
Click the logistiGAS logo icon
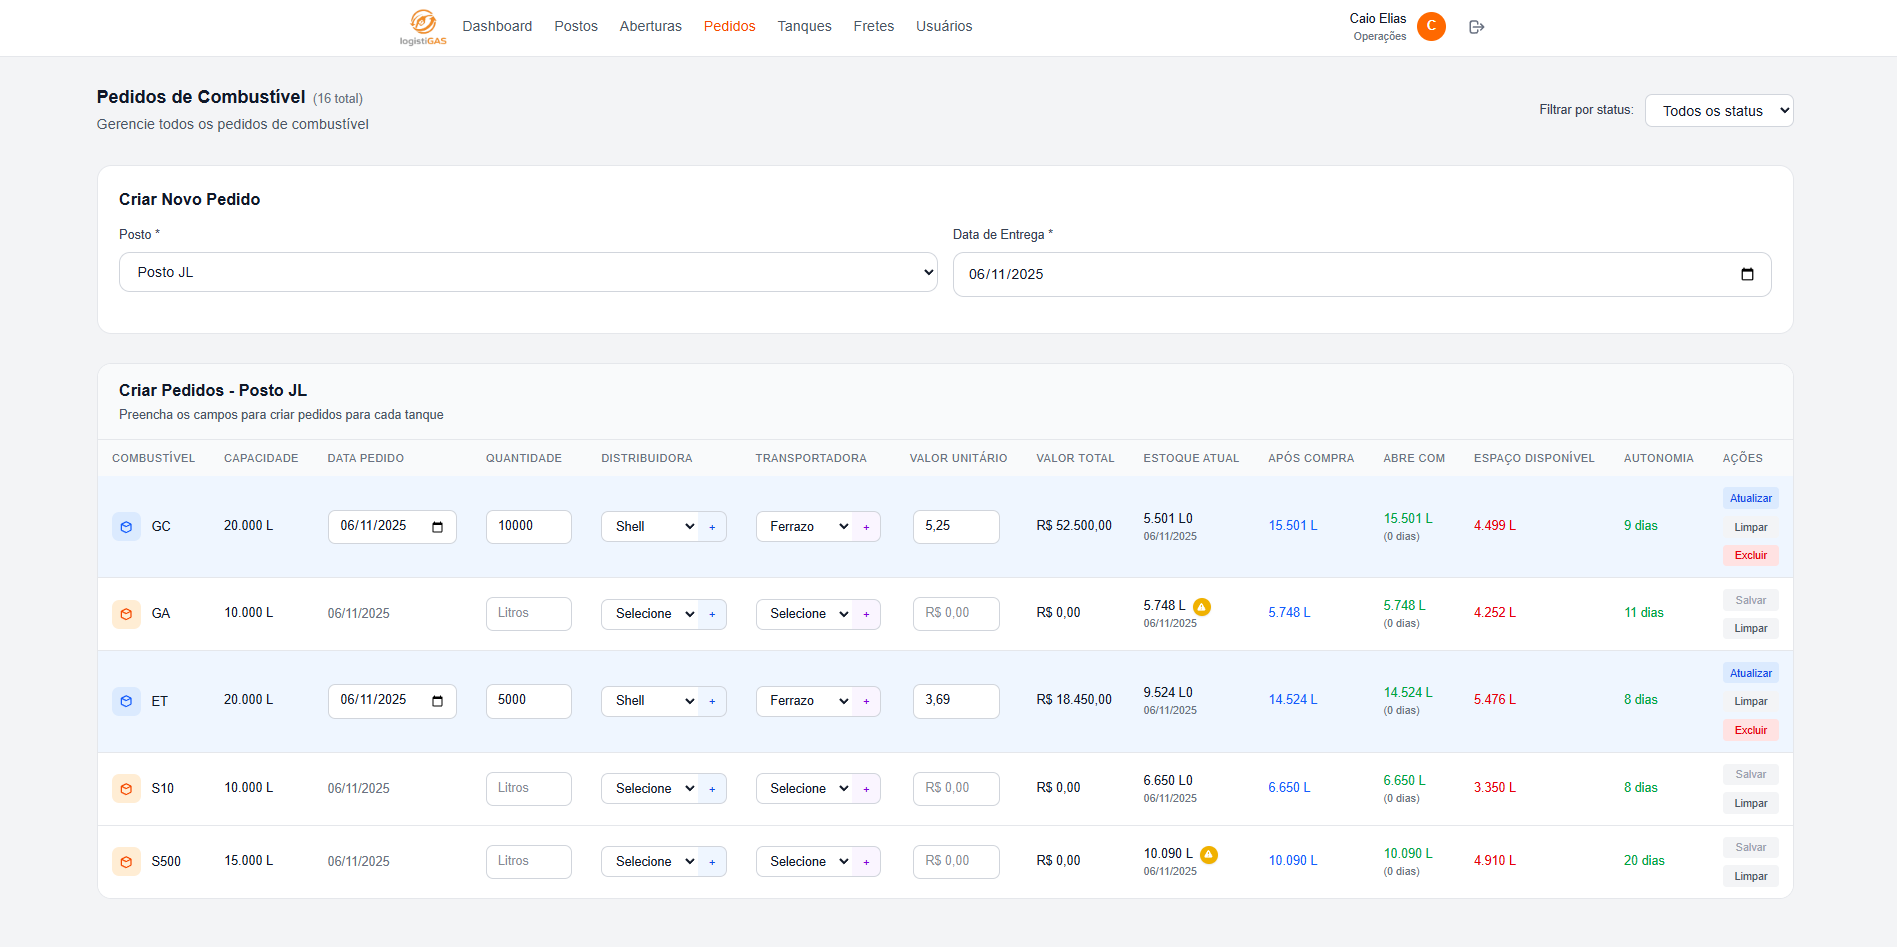tap(423, 23)
